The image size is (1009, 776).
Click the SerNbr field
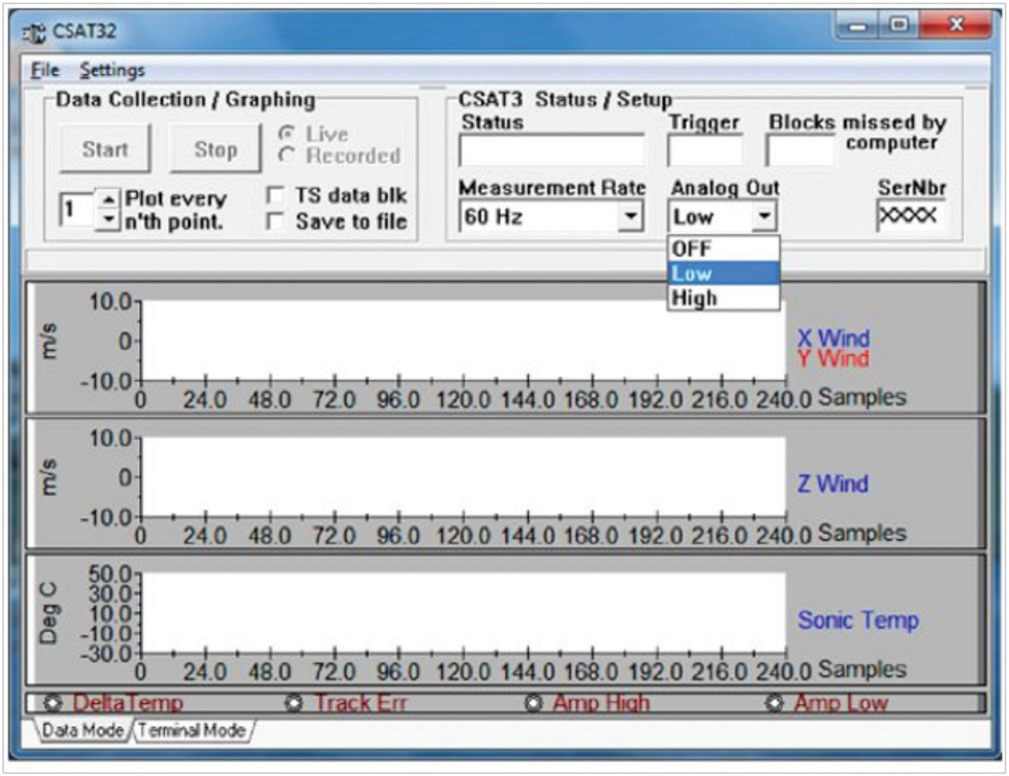coord(910,216)
